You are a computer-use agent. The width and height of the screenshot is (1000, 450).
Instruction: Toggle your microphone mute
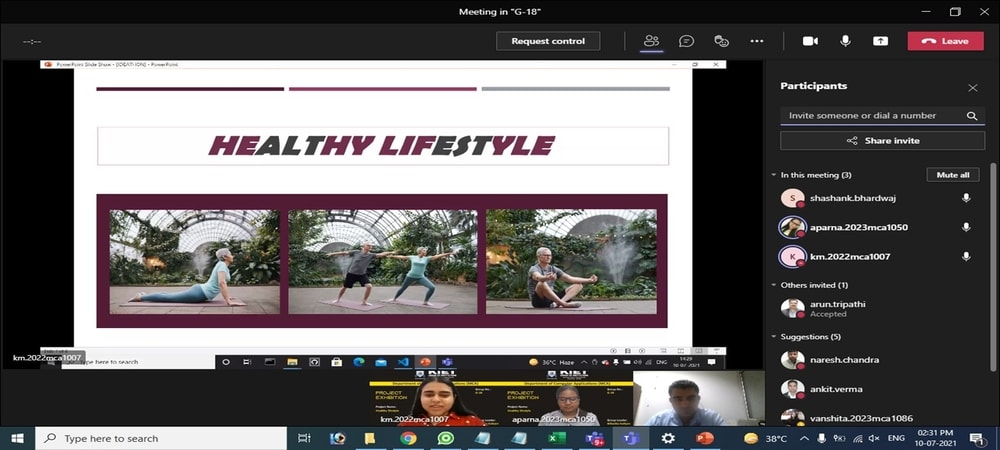pos(845,41)
